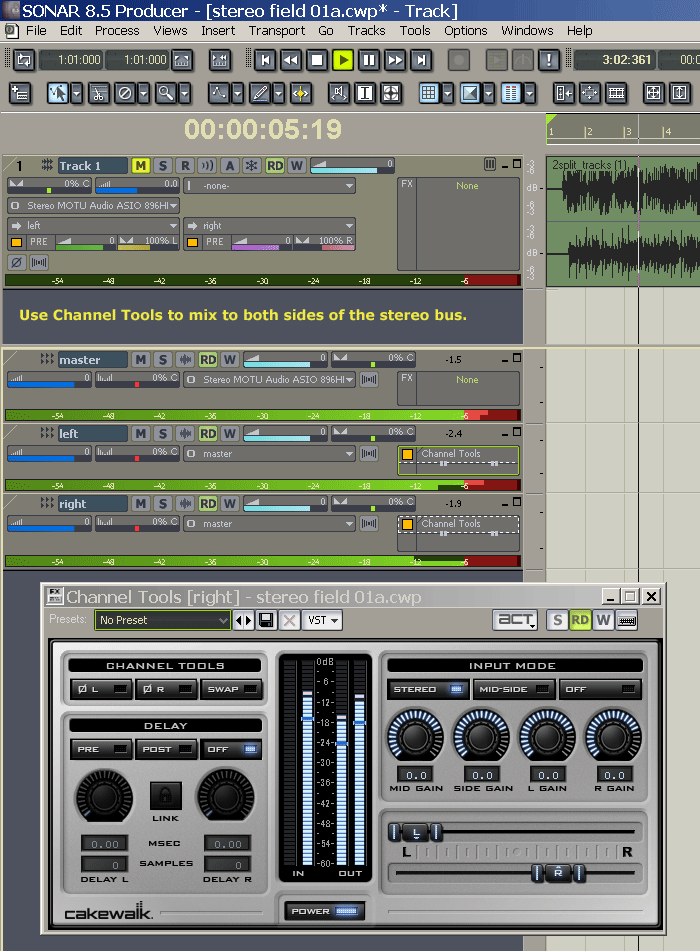Open the No Preset dropdown
Viewport: 700px width, 951px height.
pos(163,620)
